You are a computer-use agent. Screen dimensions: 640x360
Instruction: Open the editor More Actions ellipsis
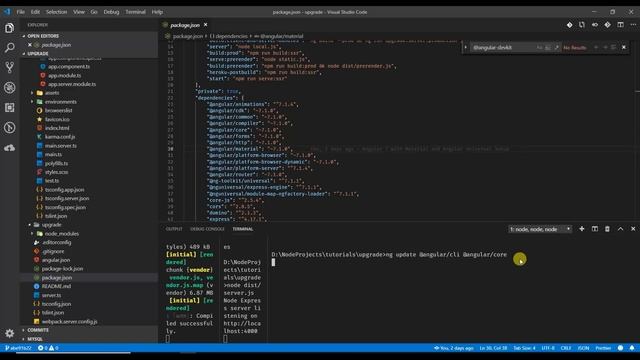tap(633, 25)
